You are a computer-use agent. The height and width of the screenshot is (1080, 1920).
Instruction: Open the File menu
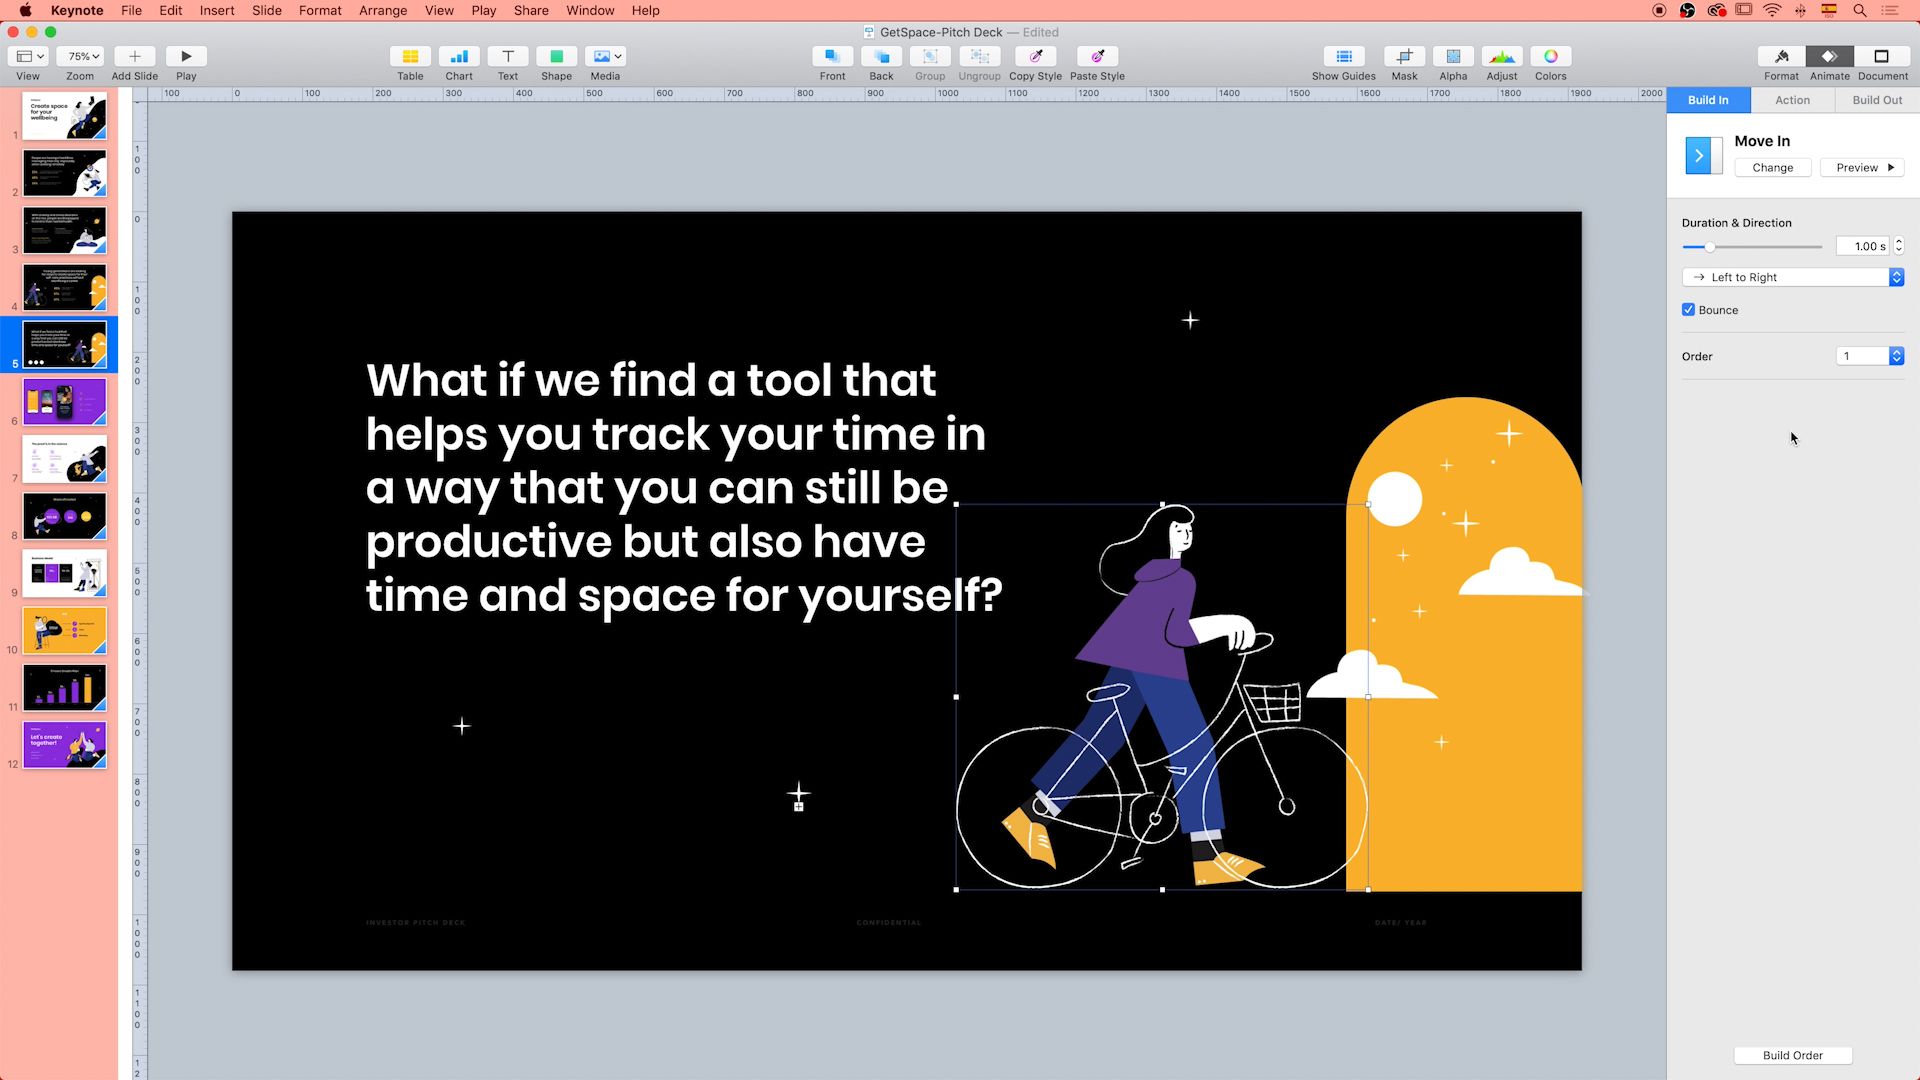[131, 10]
